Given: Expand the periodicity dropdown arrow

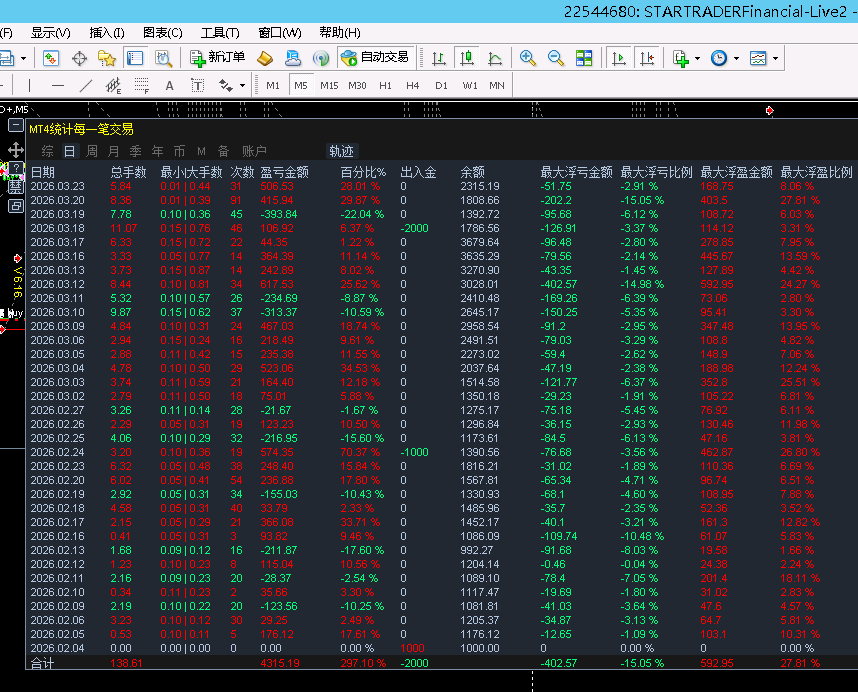Looking at the screenshot, I should (736, 59).
